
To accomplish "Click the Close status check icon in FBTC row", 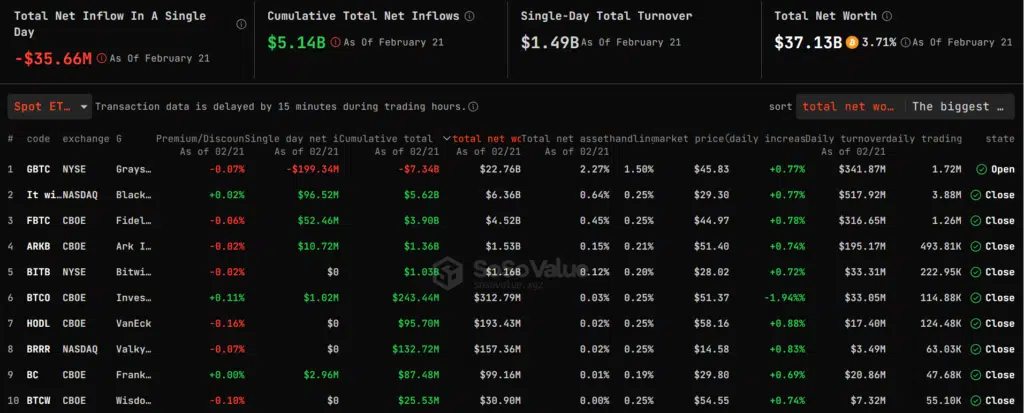I will click(x=976, y=221).
